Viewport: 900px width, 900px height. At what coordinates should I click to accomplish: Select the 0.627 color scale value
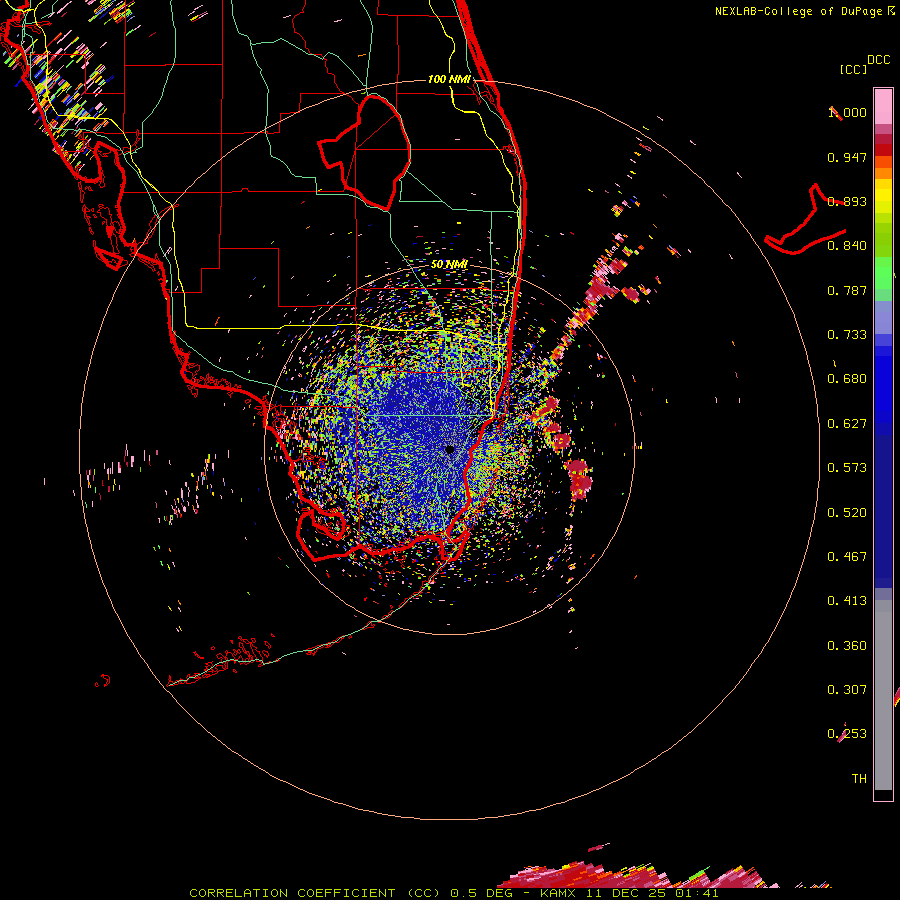coord(847,424)
